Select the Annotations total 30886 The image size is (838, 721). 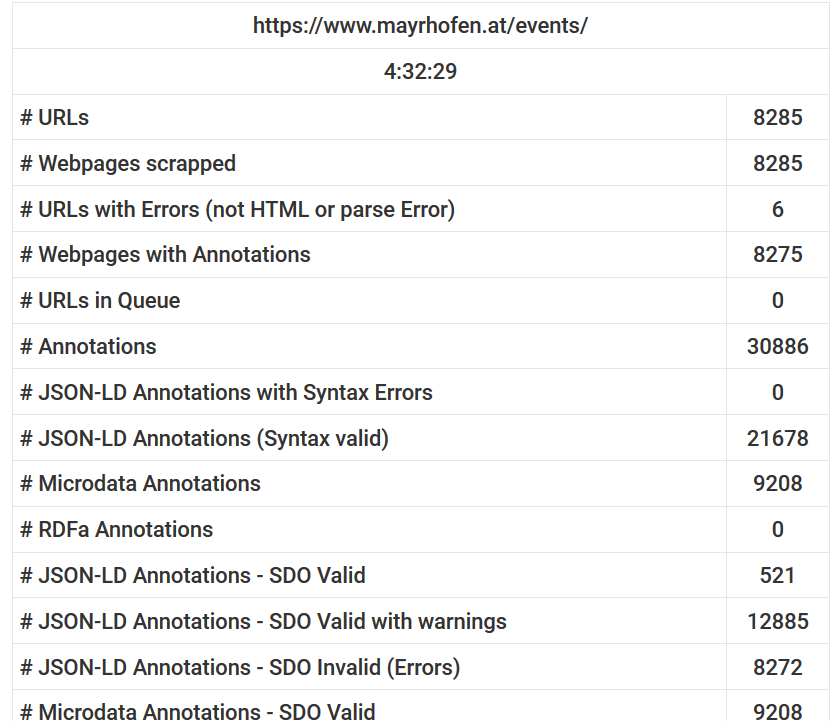coord(778,347)
